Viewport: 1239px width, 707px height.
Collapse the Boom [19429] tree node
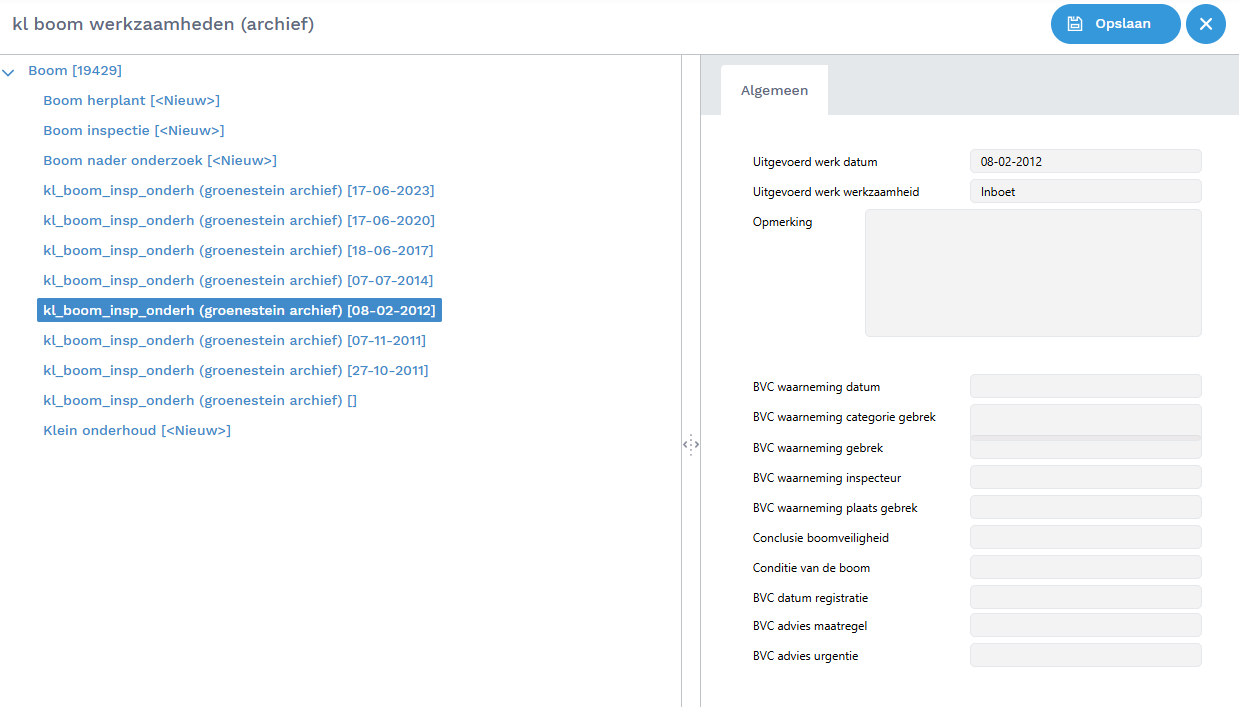9,72
